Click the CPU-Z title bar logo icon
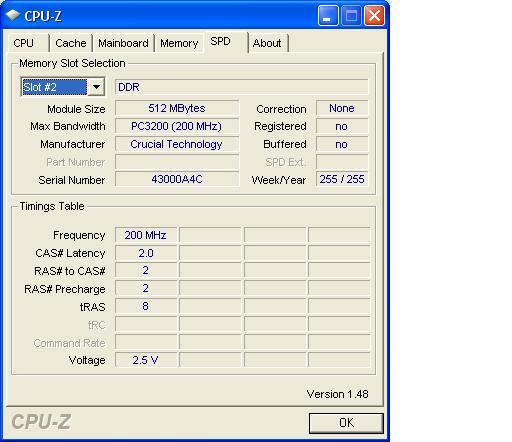This screenshot has height=442, width=512. 13,15
